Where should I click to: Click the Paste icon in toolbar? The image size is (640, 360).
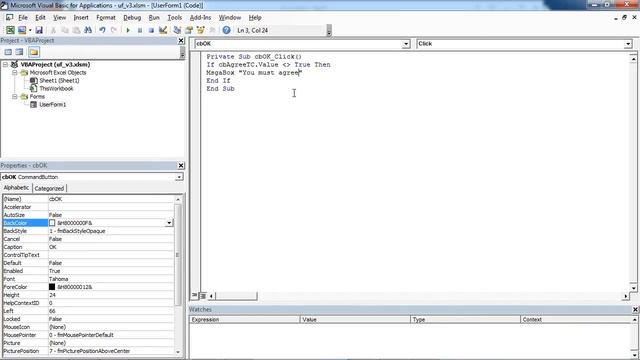(76, 30)
